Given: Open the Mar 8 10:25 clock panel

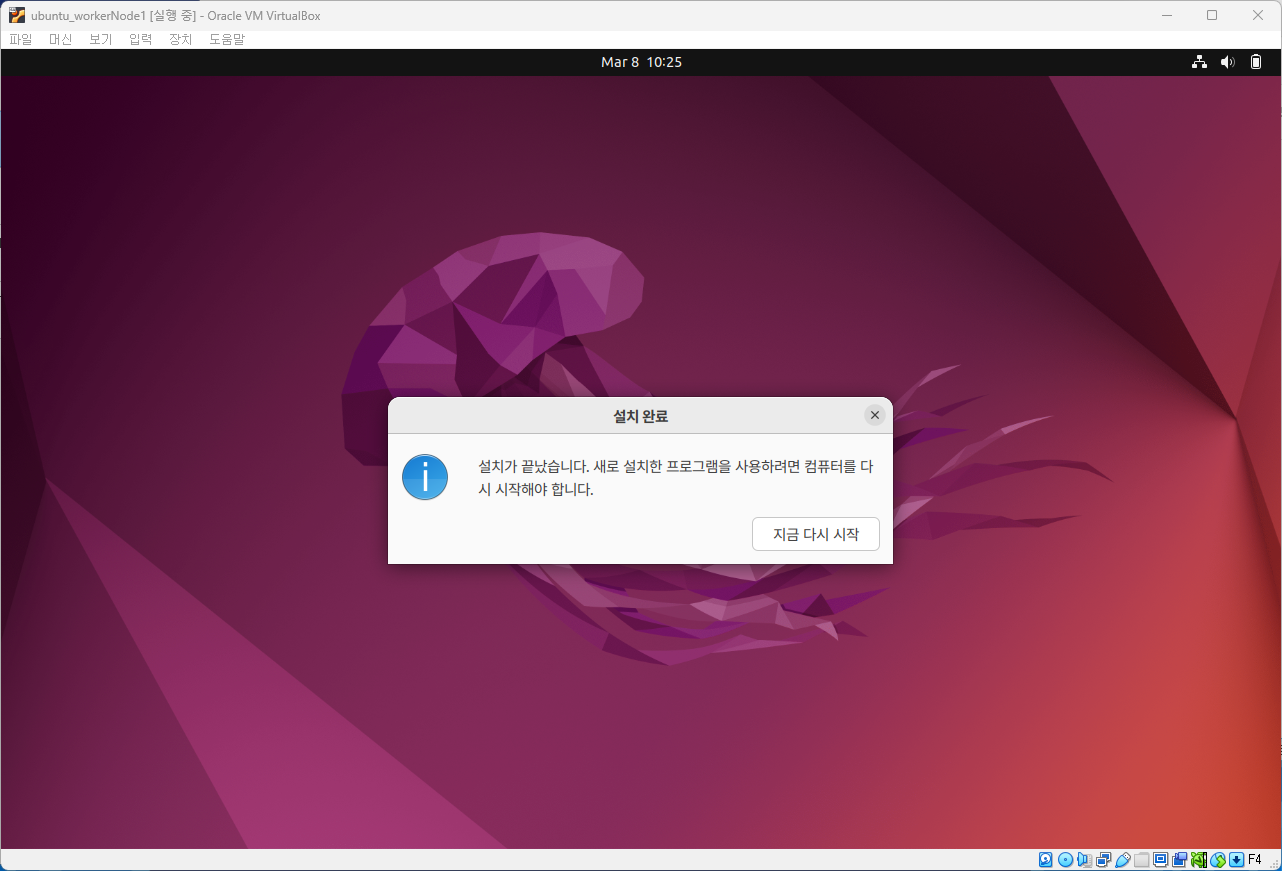Looking at the screenshot, I should point(641,62).
